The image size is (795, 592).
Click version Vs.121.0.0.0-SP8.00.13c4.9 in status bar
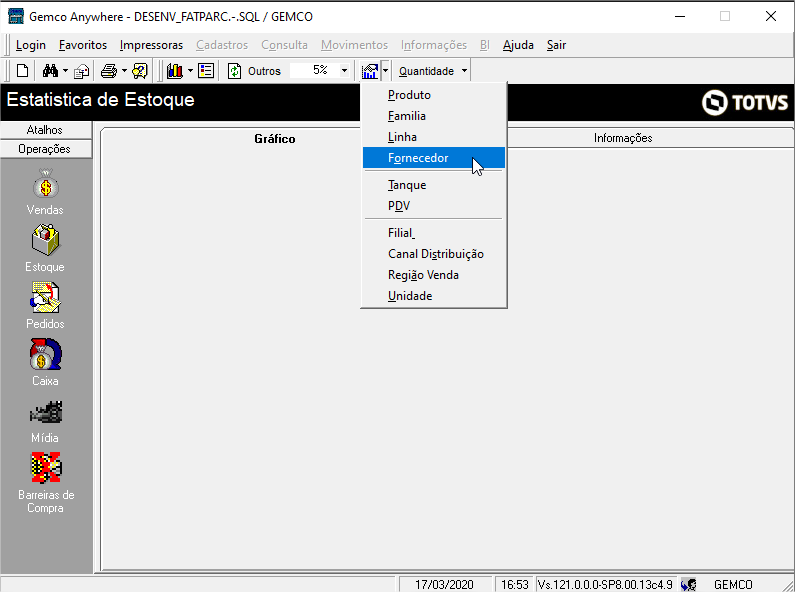coord(605,585)
